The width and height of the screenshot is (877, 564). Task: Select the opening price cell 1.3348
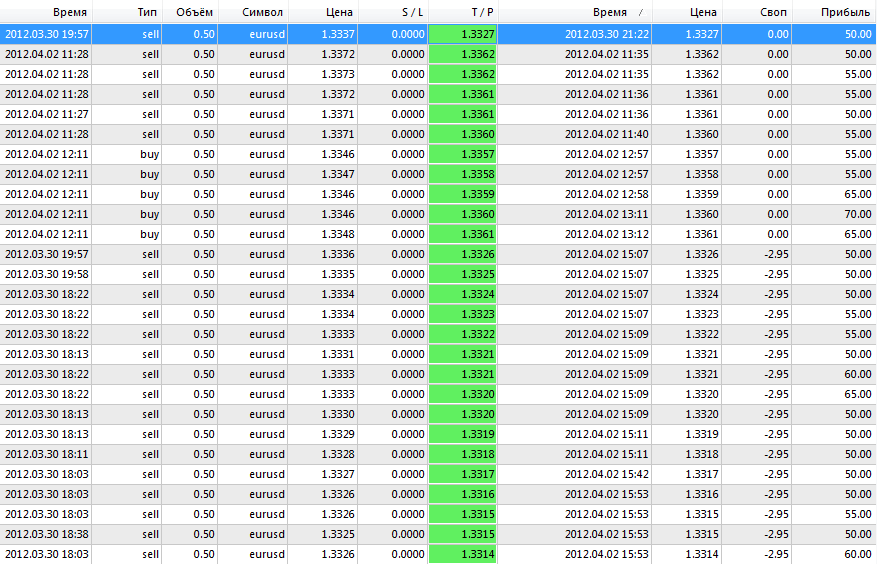tap(323, 234)
